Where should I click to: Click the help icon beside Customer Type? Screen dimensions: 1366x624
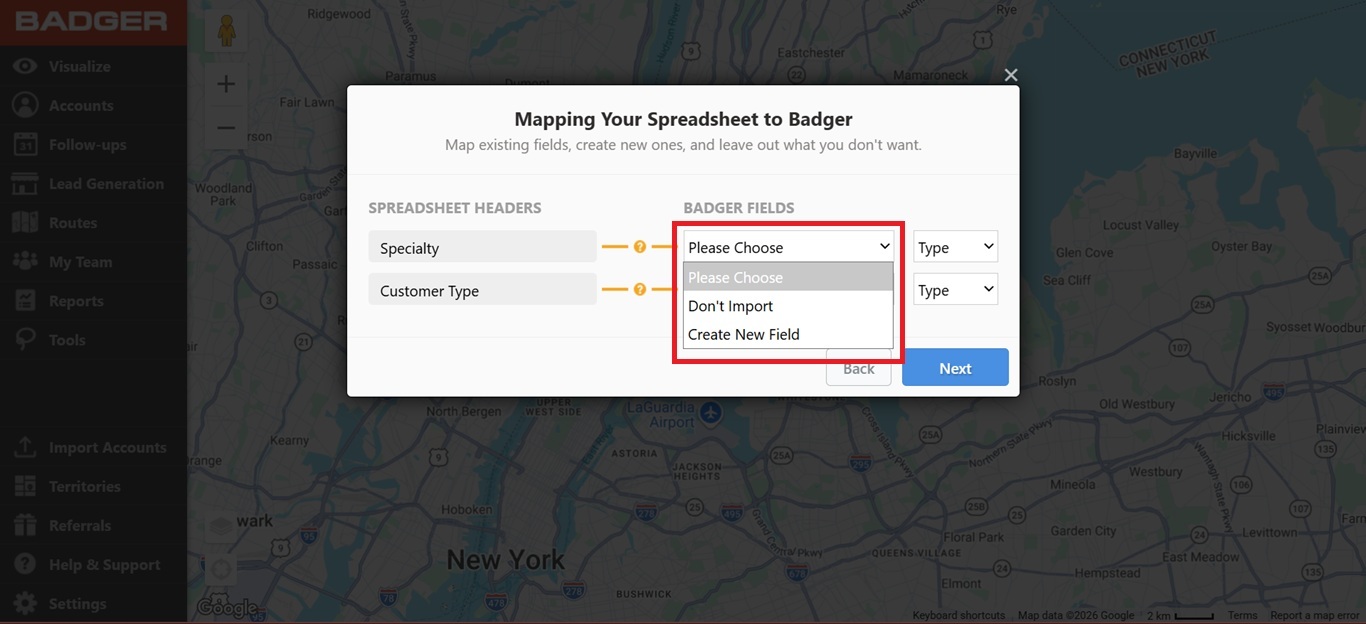(x=640, y=290)
